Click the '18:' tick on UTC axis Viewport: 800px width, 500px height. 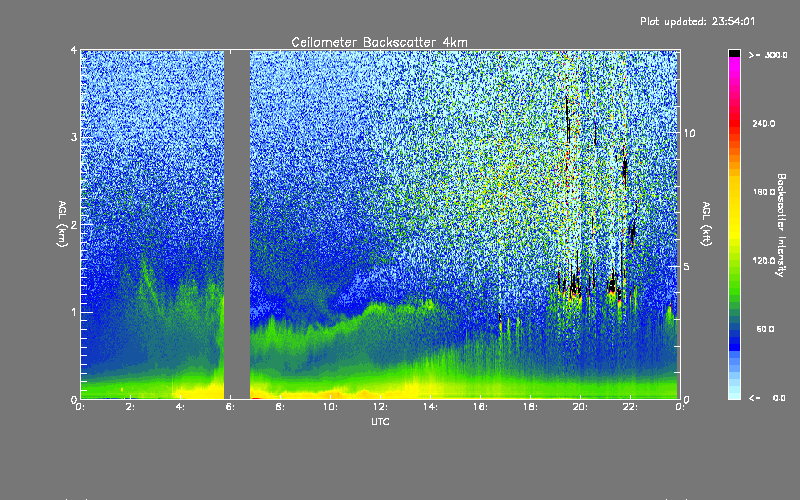tap(530, 407)
